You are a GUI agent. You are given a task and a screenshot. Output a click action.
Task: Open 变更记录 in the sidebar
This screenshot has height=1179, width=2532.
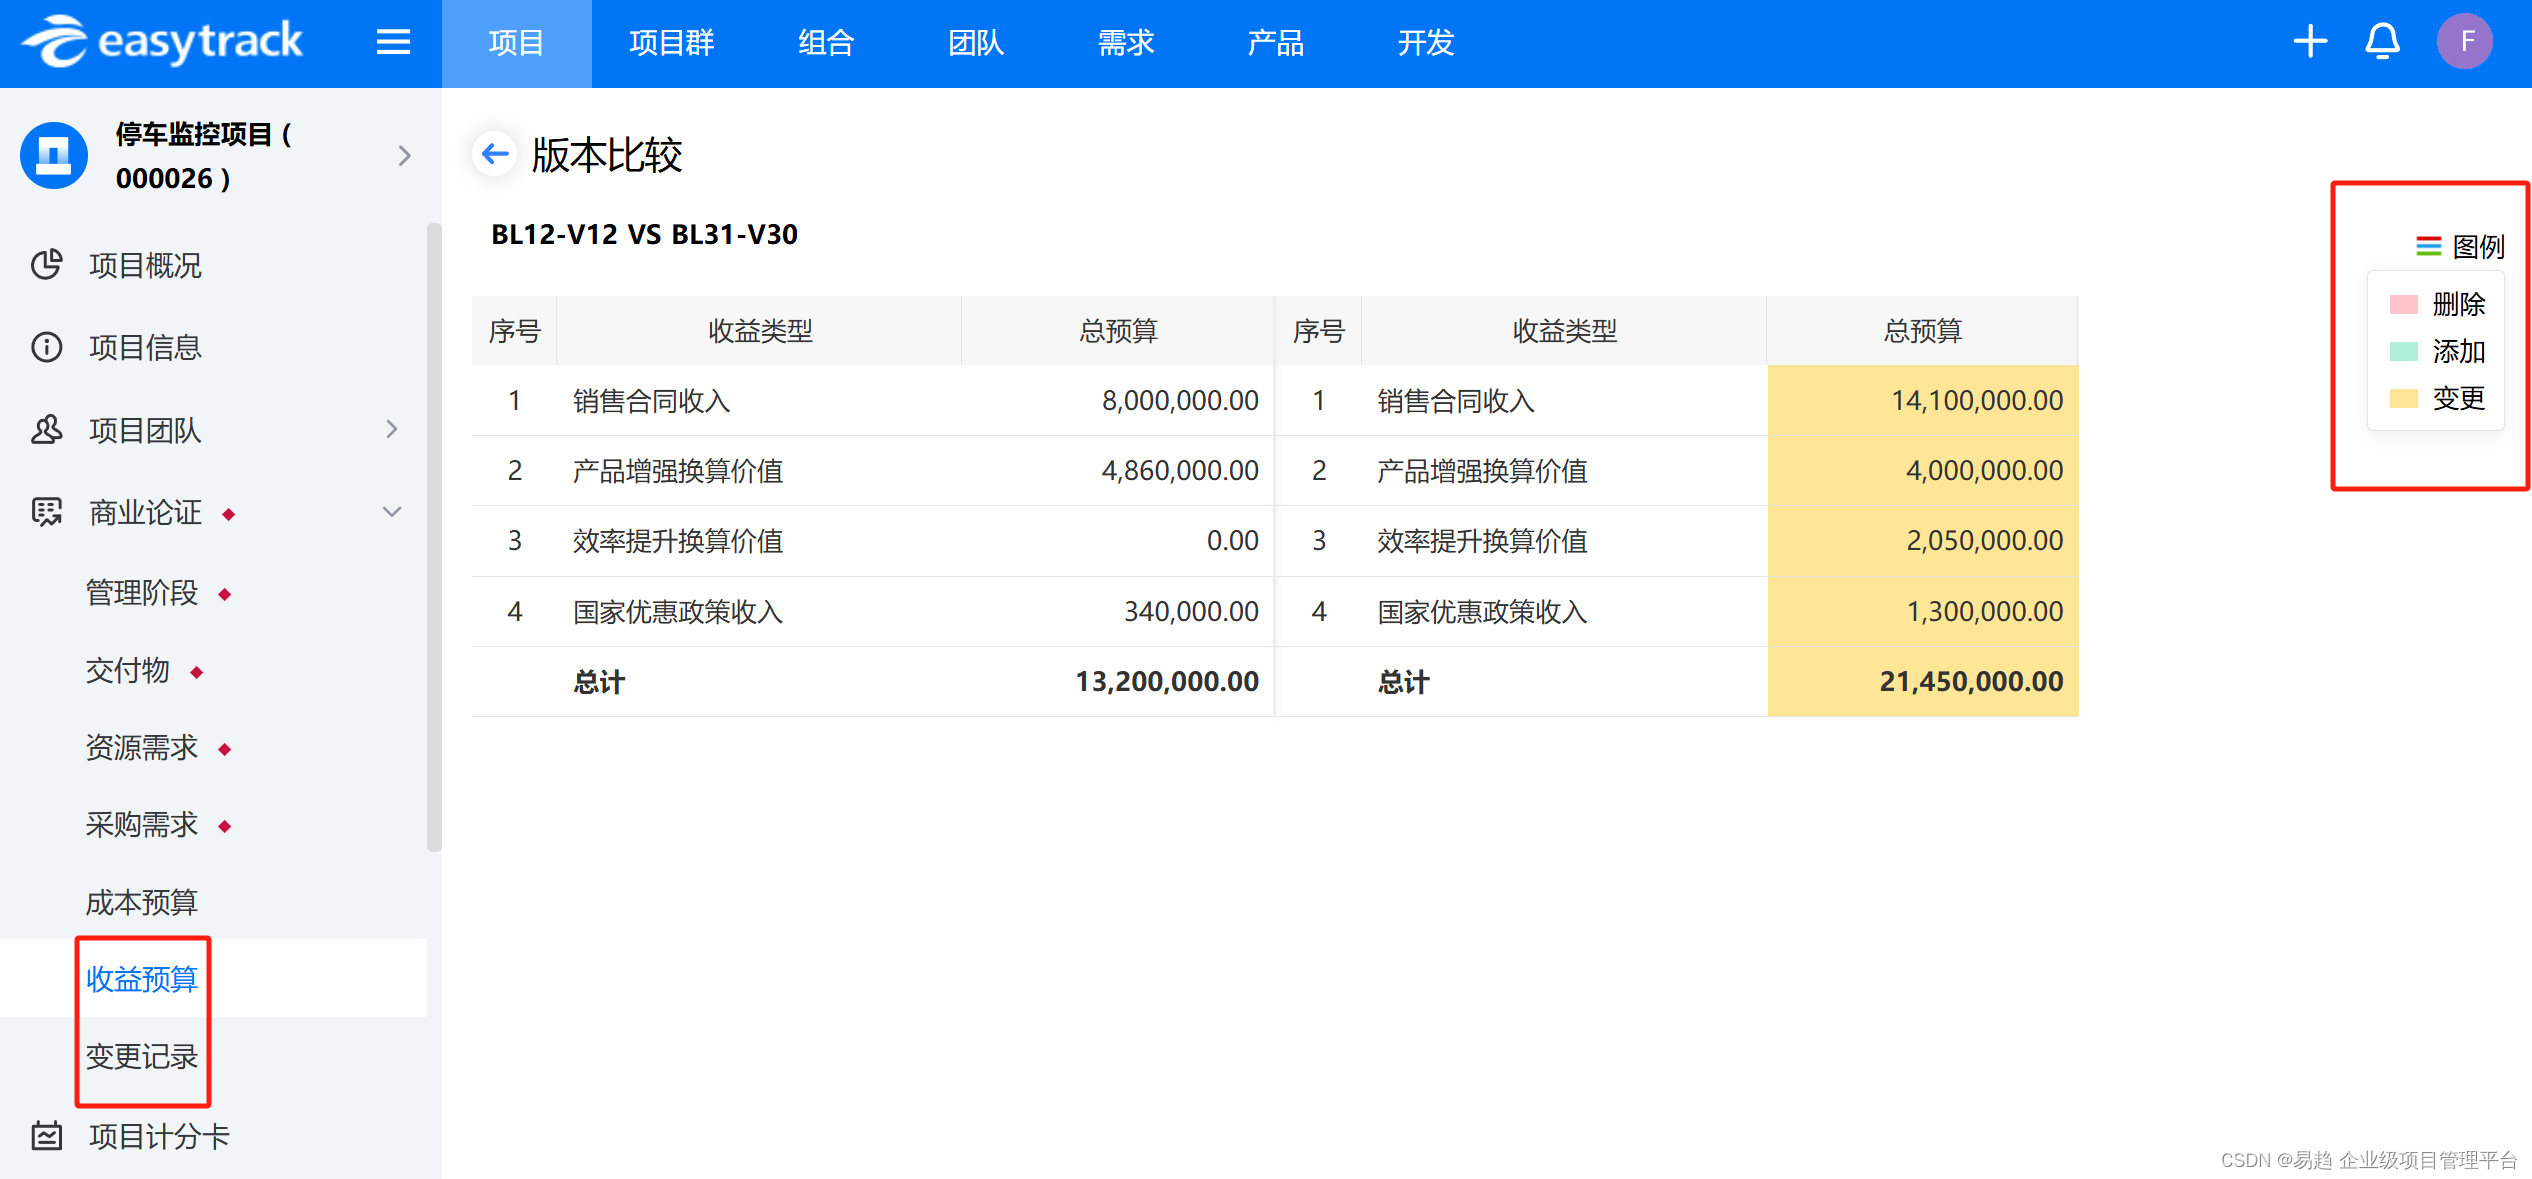point(142,1056)
